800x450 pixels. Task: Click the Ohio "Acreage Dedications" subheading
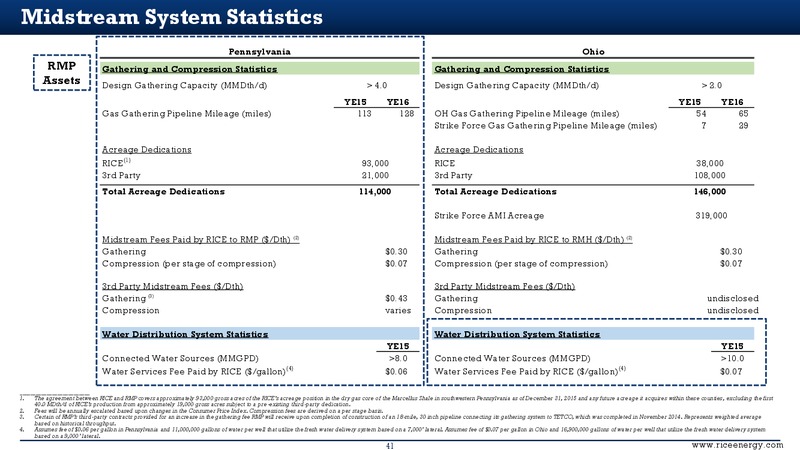pos(479,149)
